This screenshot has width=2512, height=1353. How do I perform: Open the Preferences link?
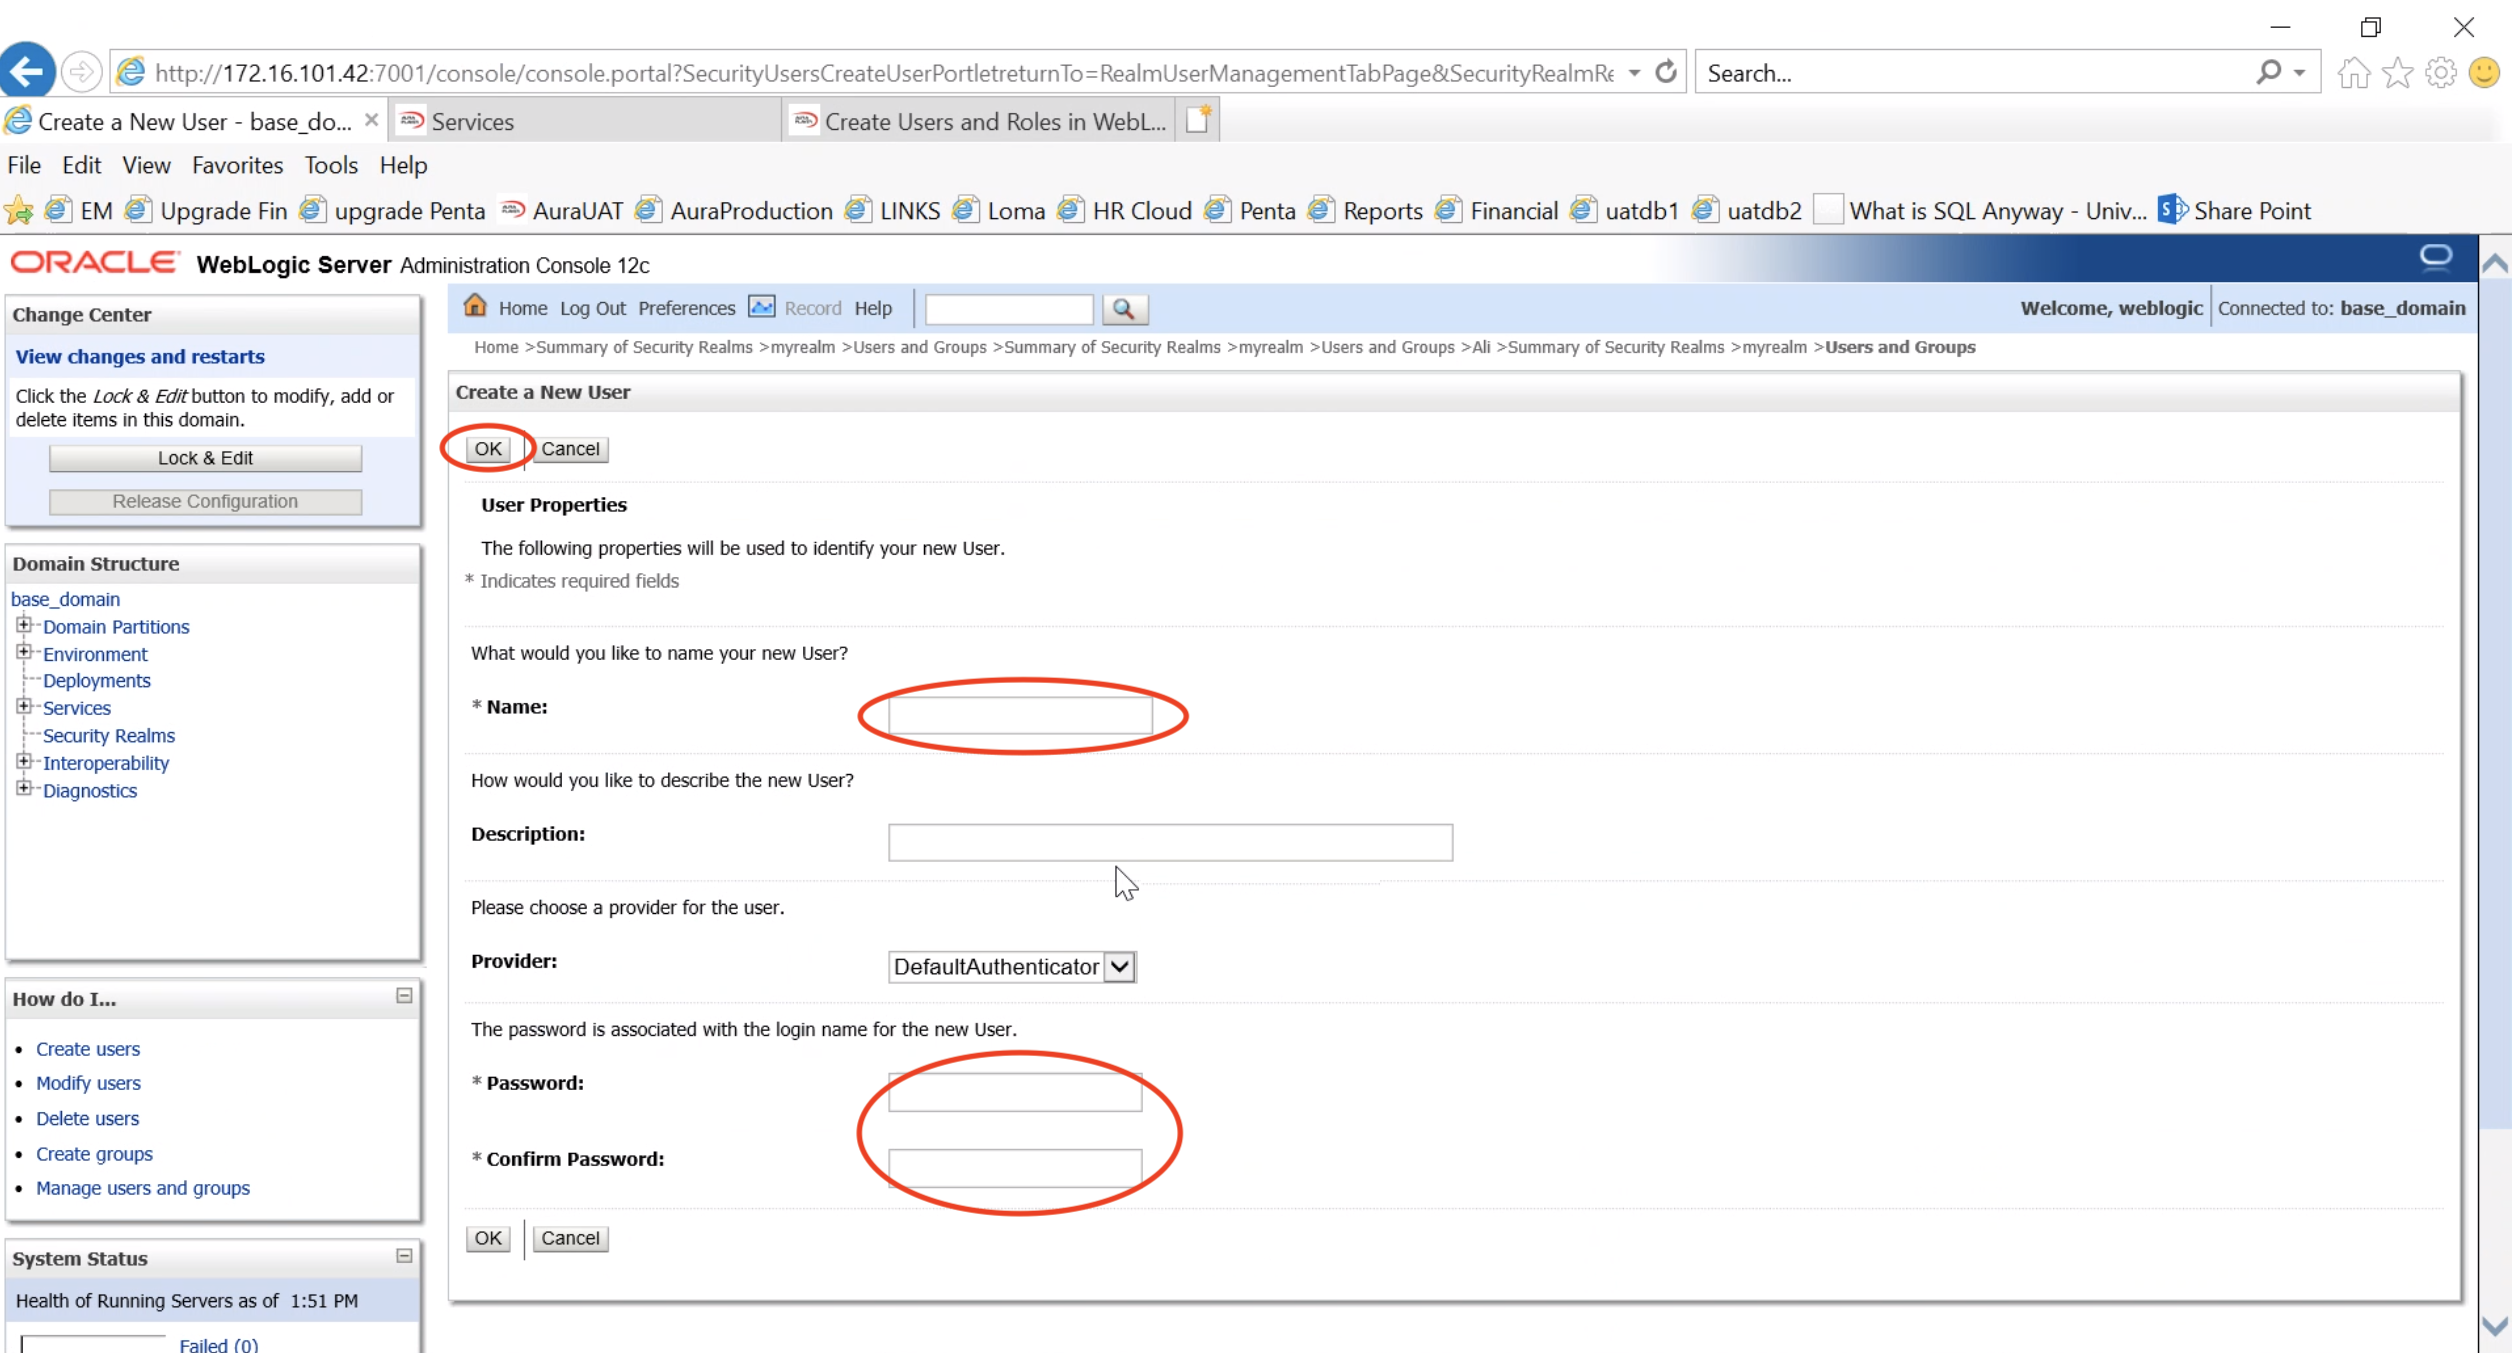[x=686, y=308]
